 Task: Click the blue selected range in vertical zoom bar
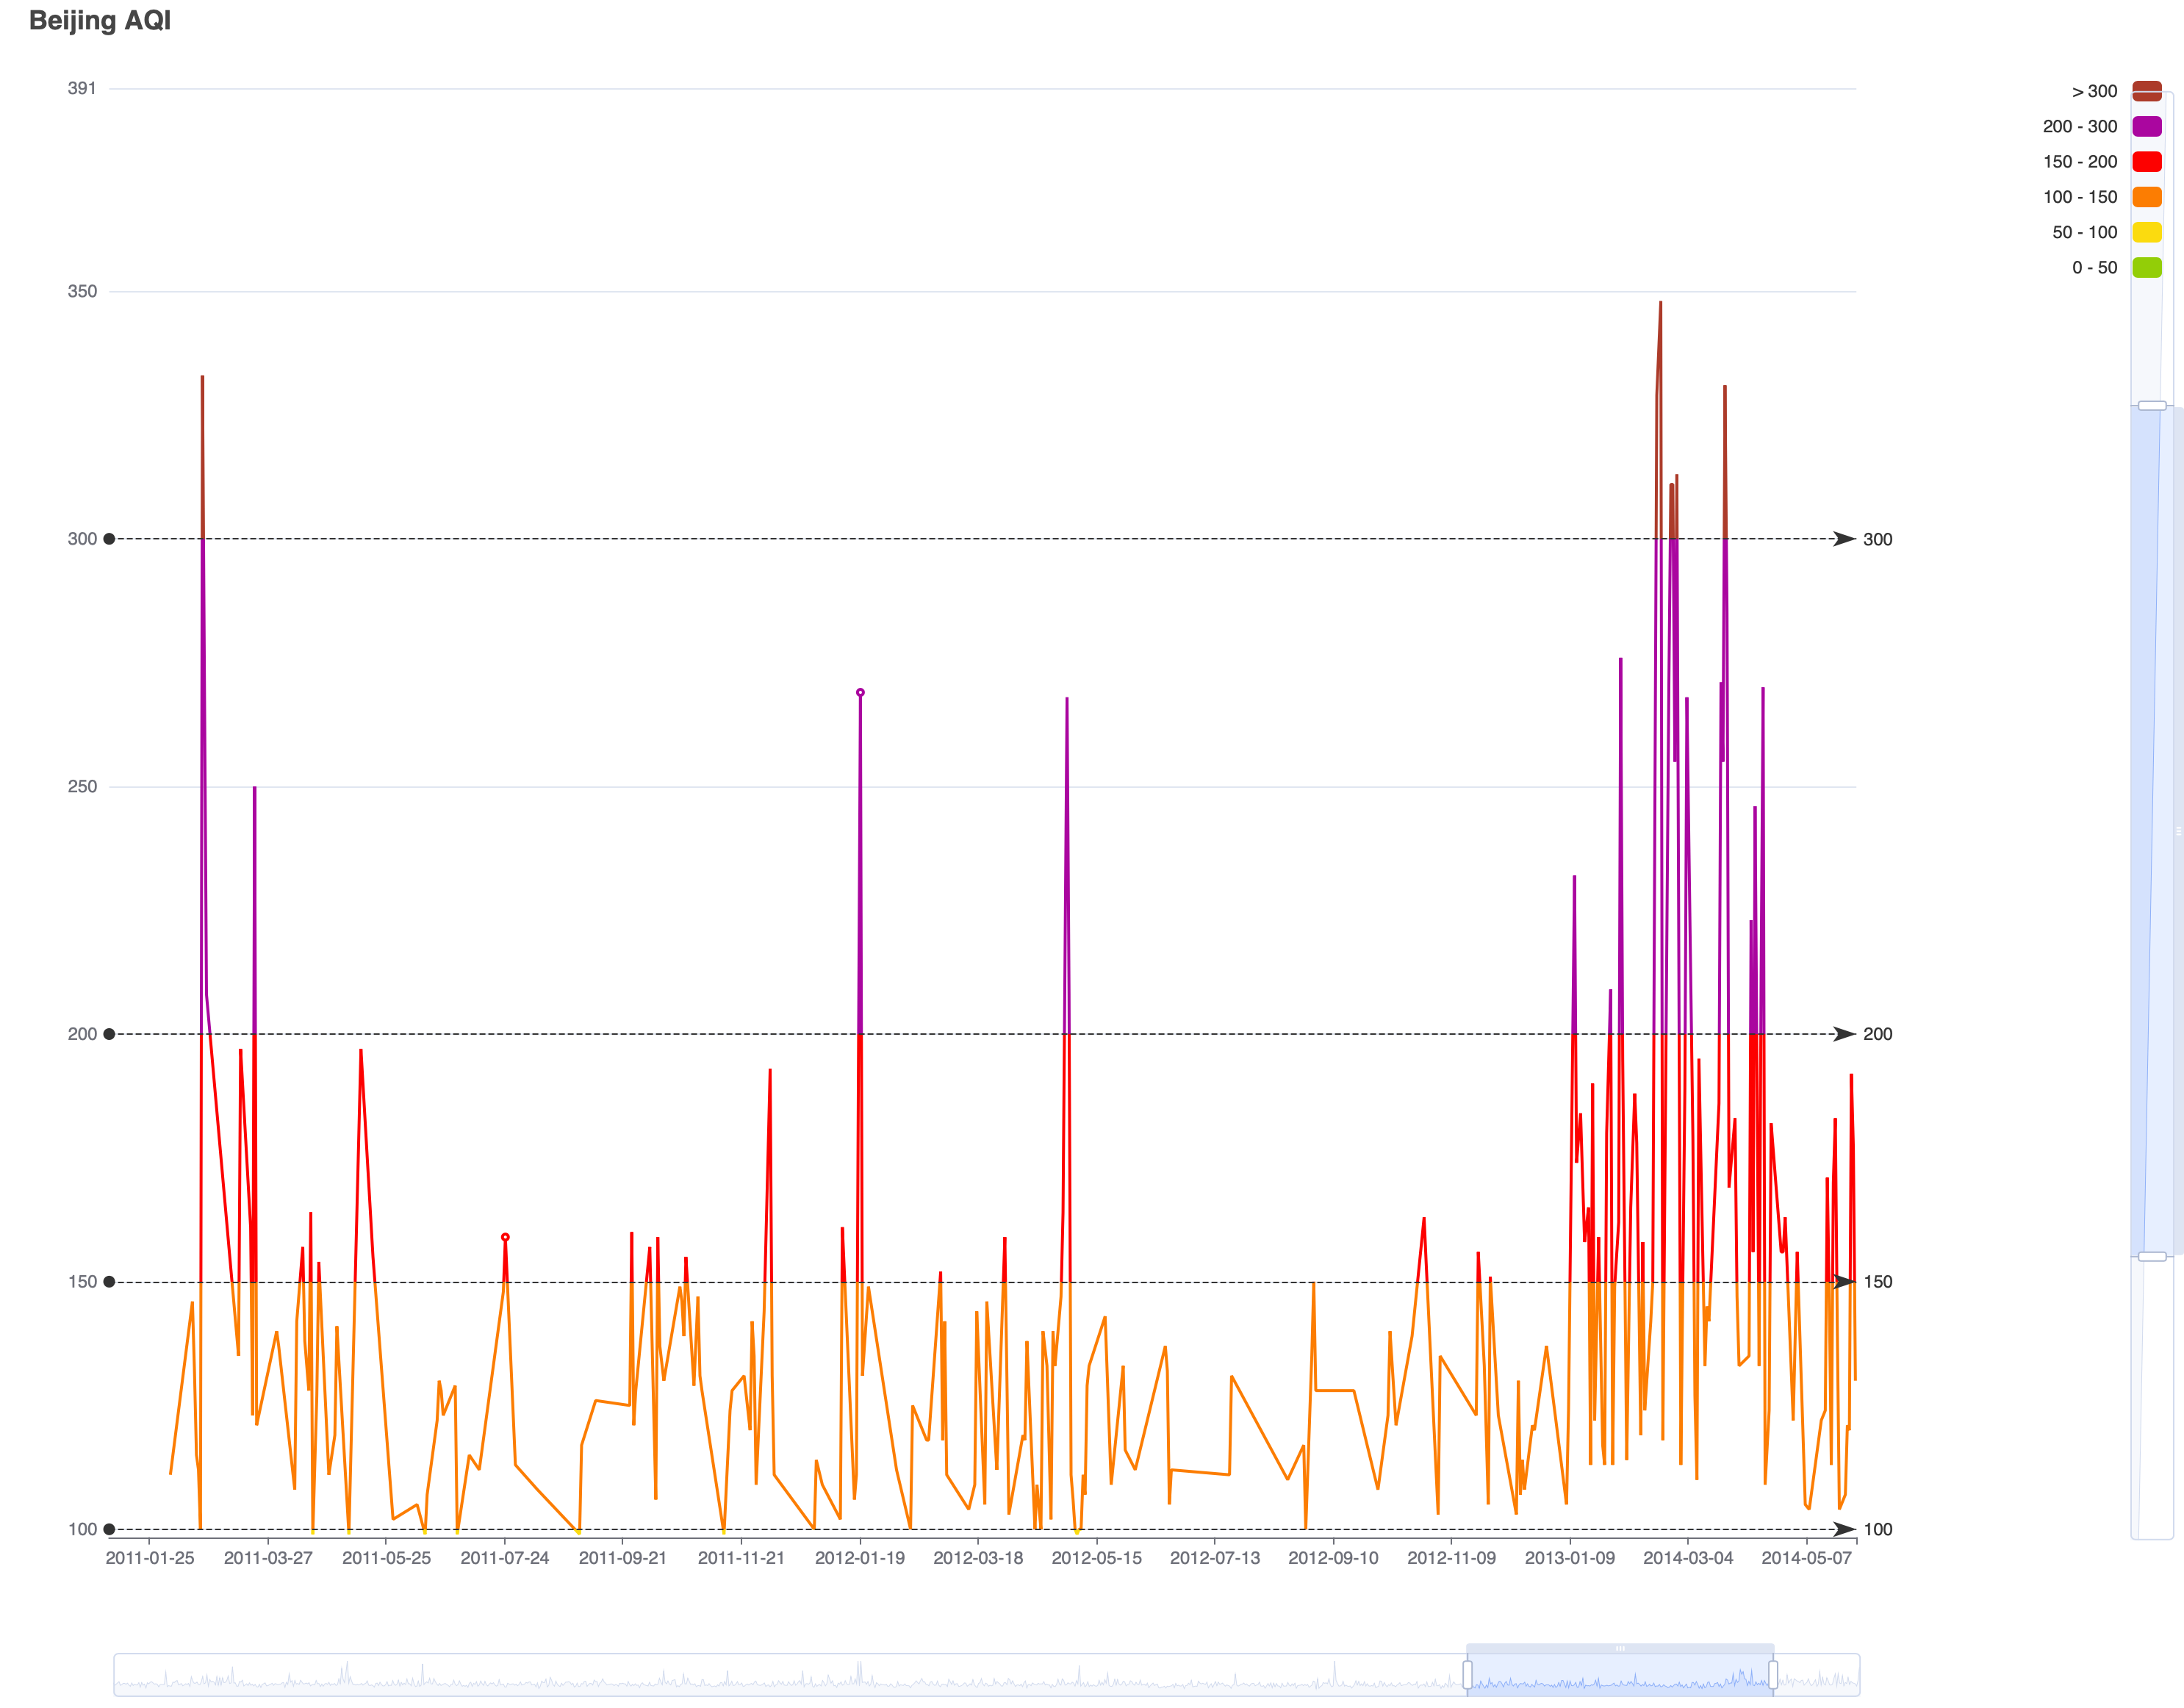pyautogui.click(x=2151, y=830)
